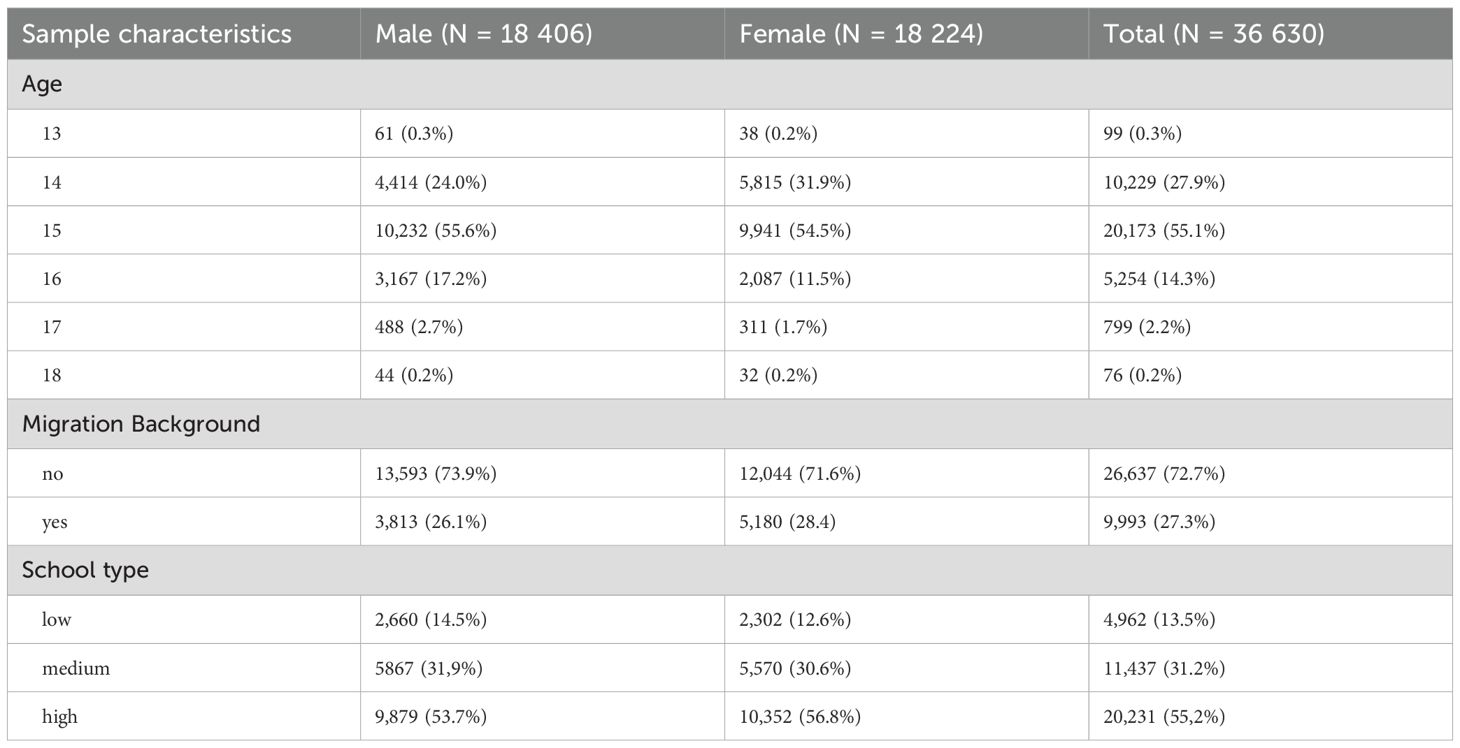
Task: Select the 'Age' section row
Action: pos(42,85)
